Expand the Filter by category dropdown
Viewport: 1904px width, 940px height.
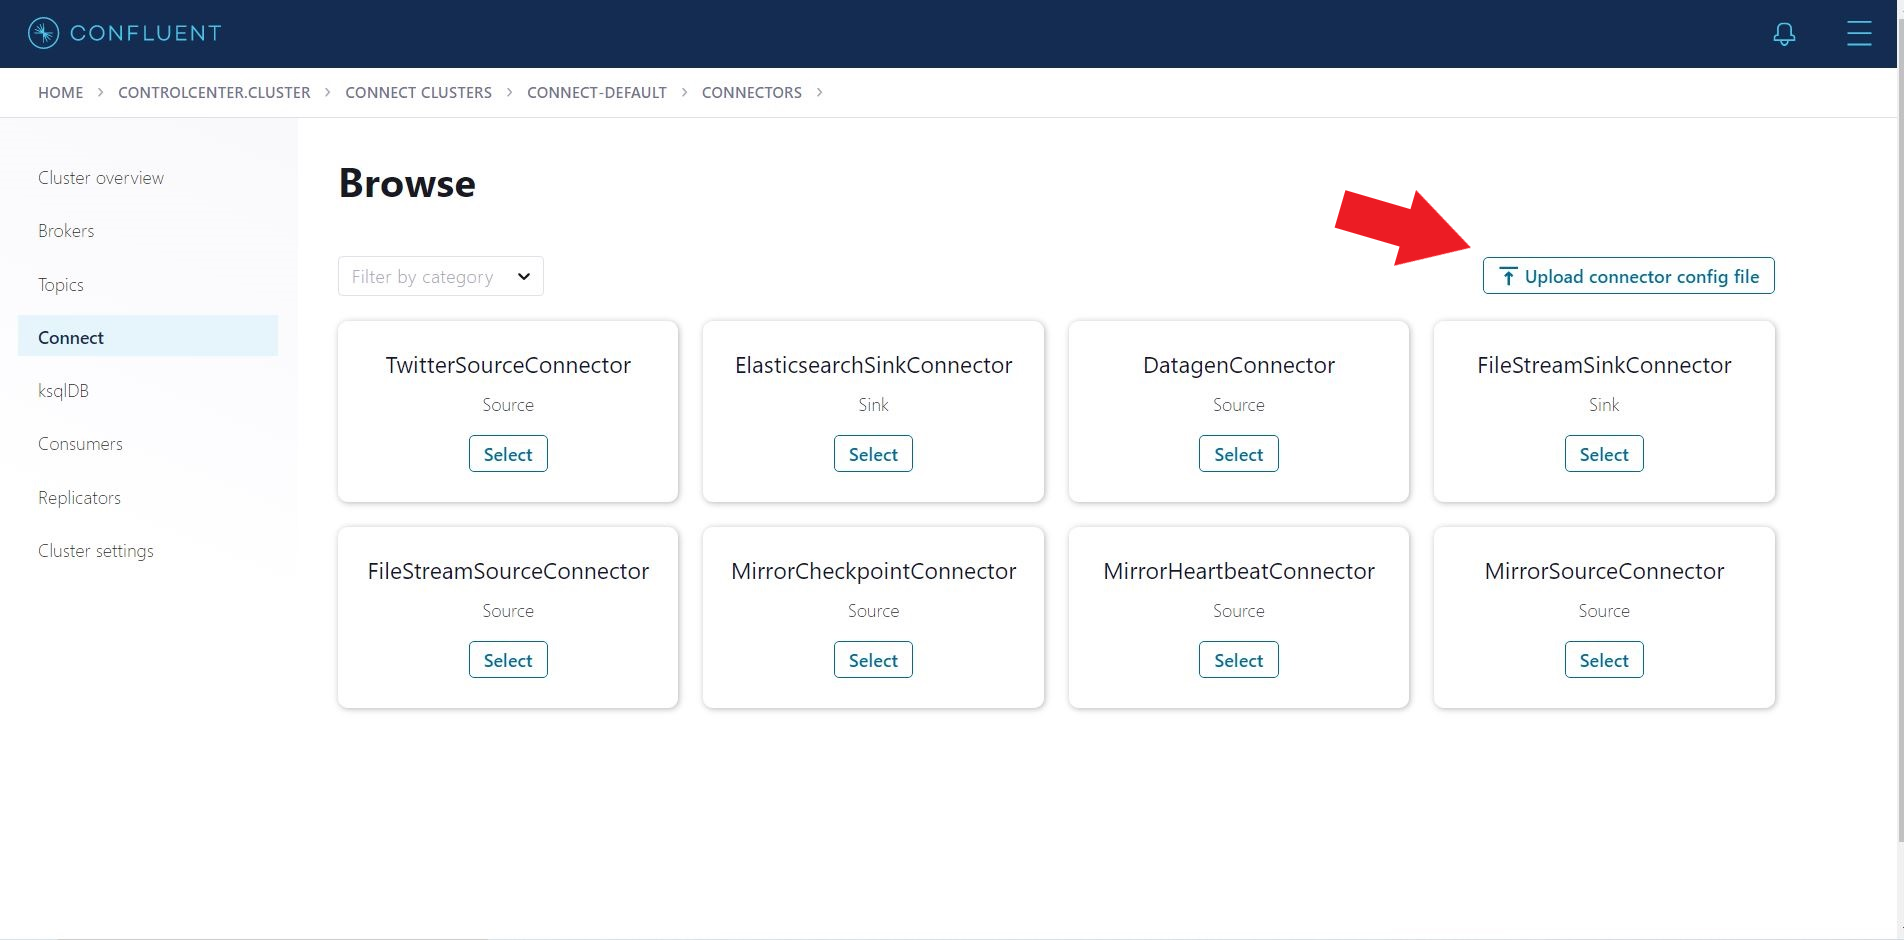click(441, 276)
